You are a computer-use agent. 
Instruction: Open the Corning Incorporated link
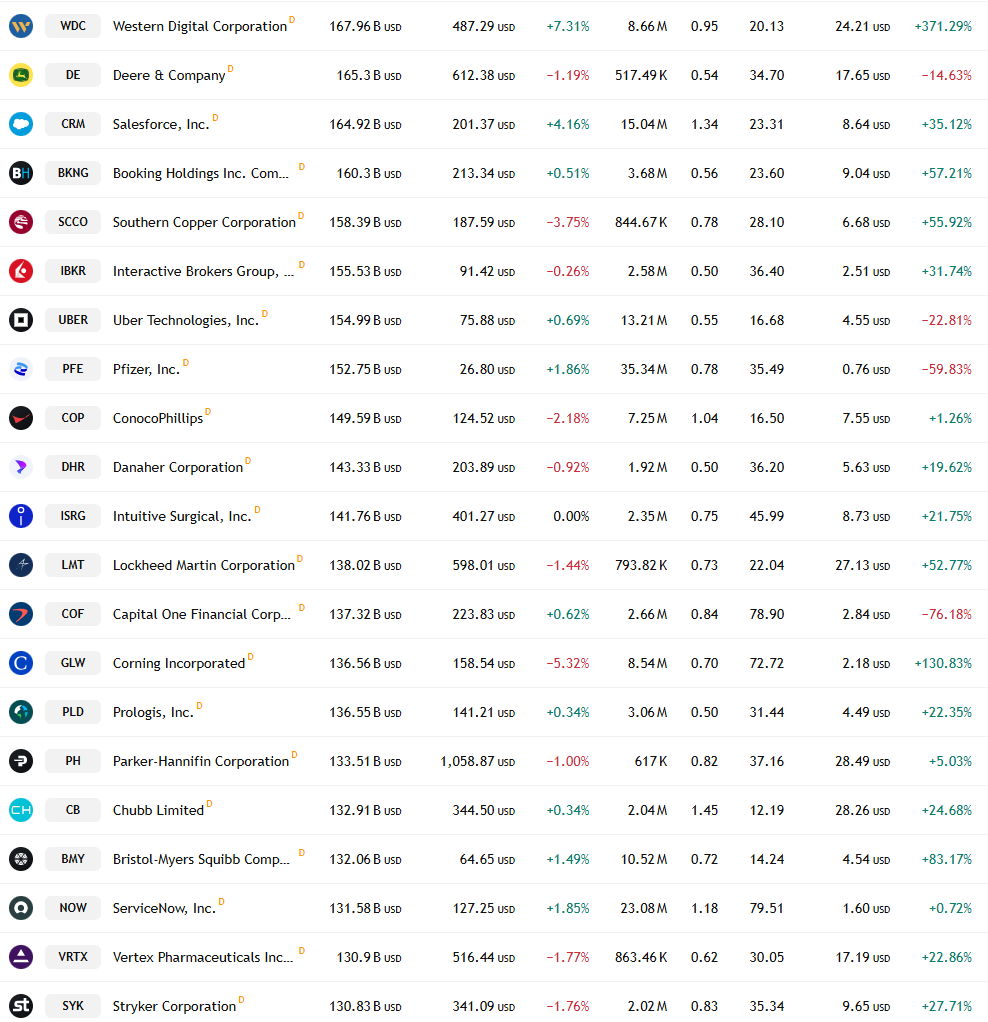(x=179, y=663)
